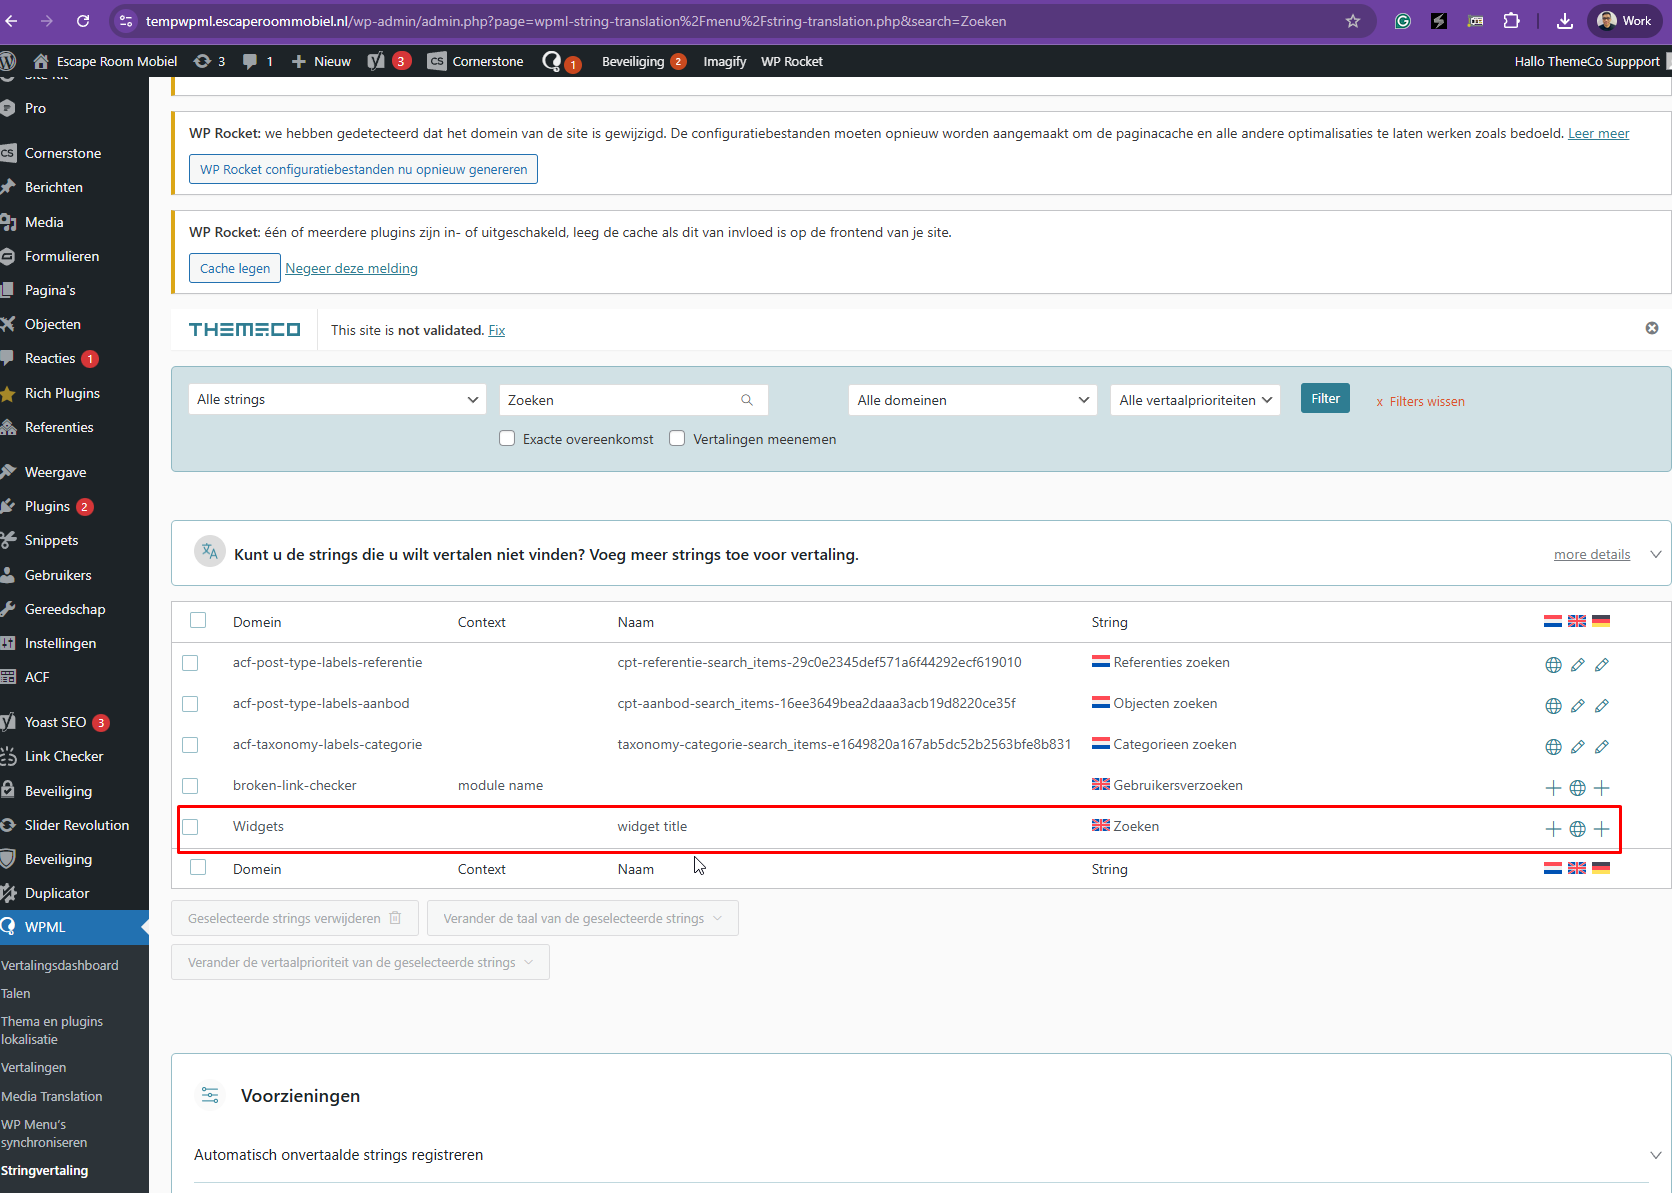Image resolution: width=1672 pixels, height=1193 pixels.
Task: Click the Yoast icon in admin bar
Action: coord(376,61)
